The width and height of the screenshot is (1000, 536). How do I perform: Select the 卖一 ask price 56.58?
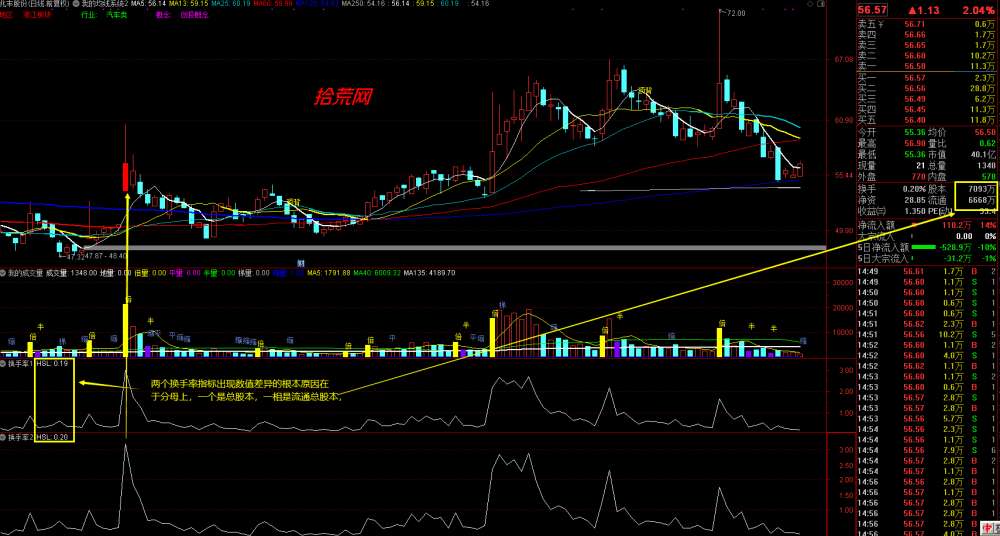point(915,66)
